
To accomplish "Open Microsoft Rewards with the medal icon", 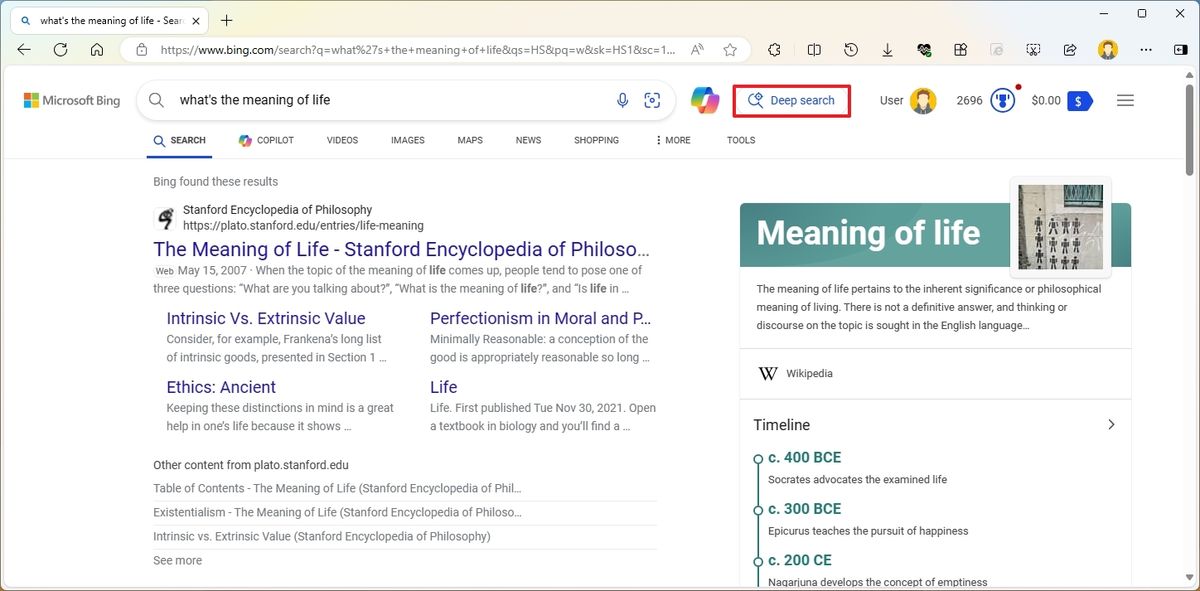I will [x=1001, y=99].
